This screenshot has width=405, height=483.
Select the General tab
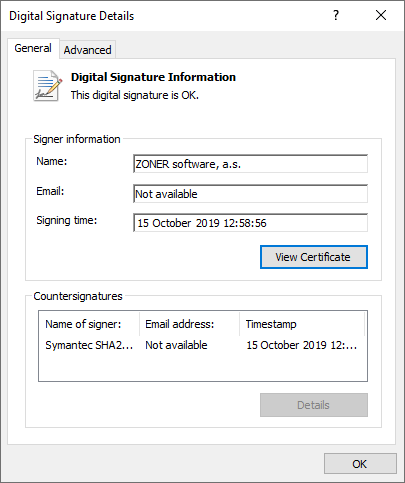click(33, 48)
